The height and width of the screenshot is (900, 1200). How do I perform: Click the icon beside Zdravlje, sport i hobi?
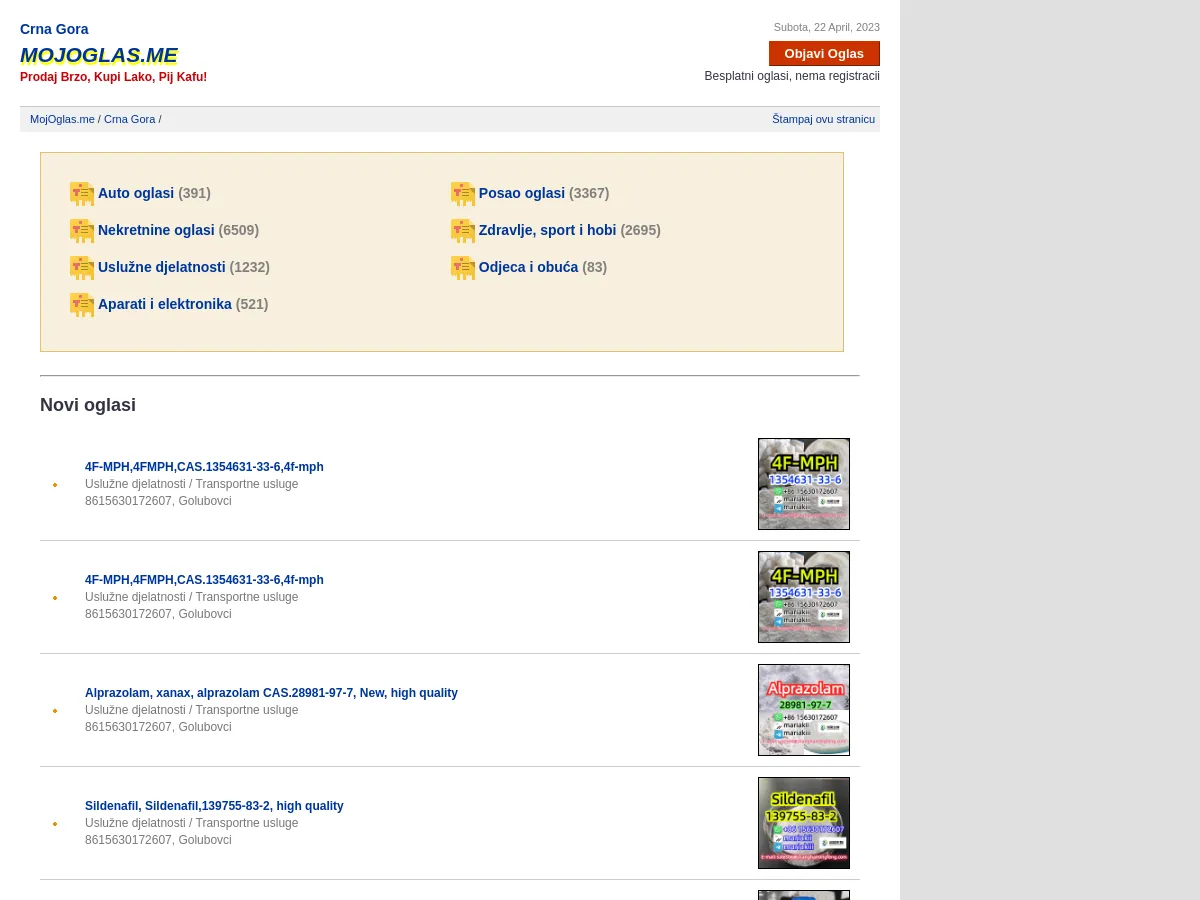[x=463, y=230]
